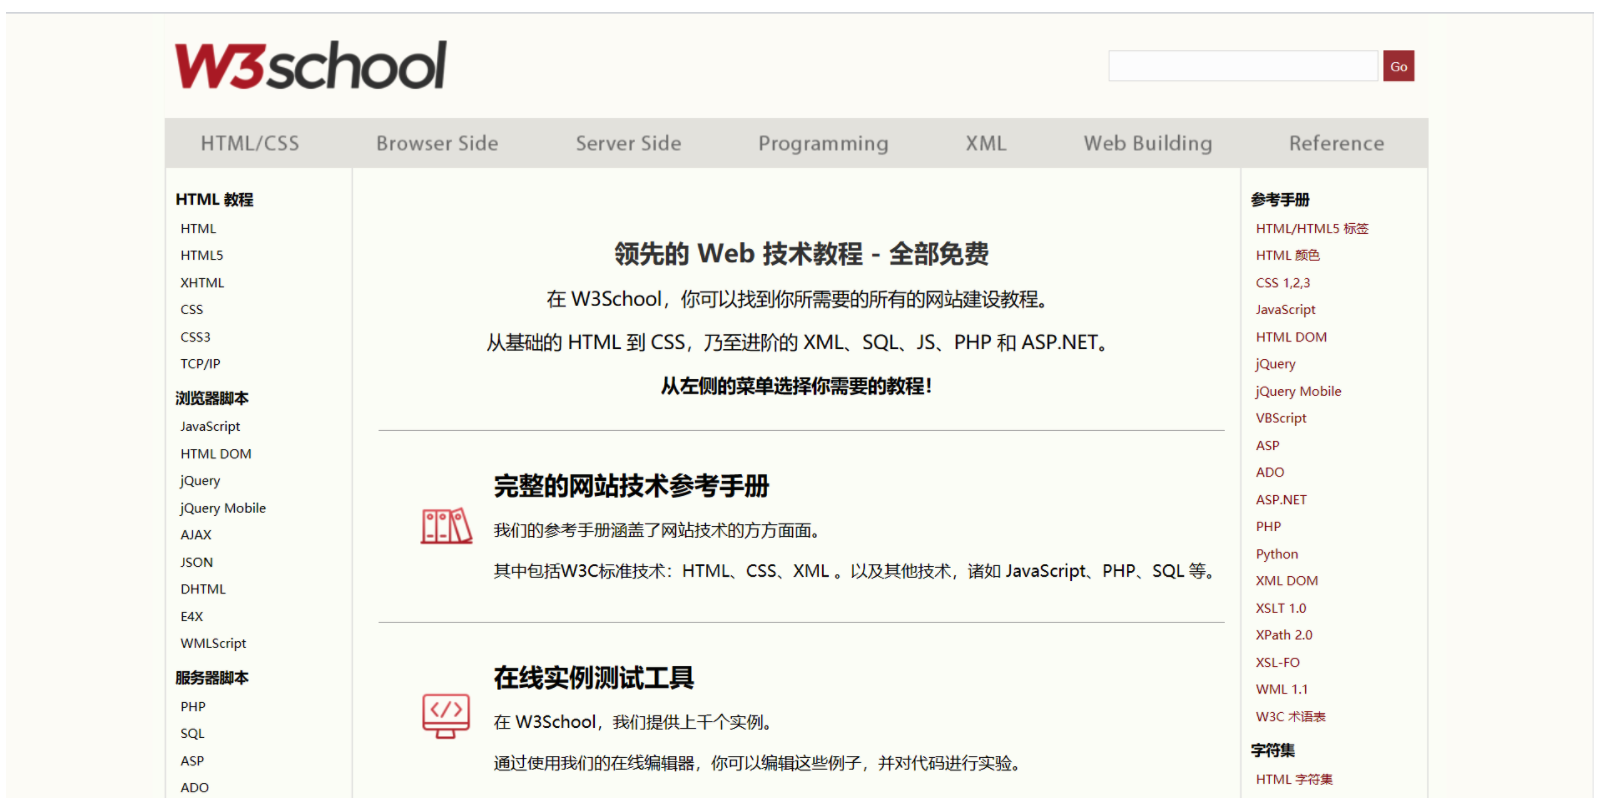
Task: Open jQuery Mobile under 参考手册
Action: (1299, 391)
